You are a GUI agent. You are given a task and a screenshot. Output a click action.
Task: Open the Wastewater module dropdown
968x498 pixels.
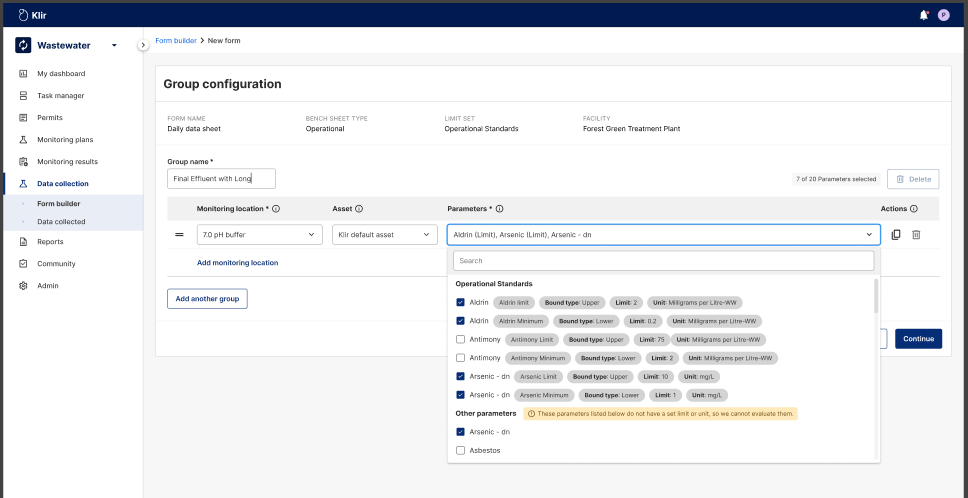coord(114,45)
